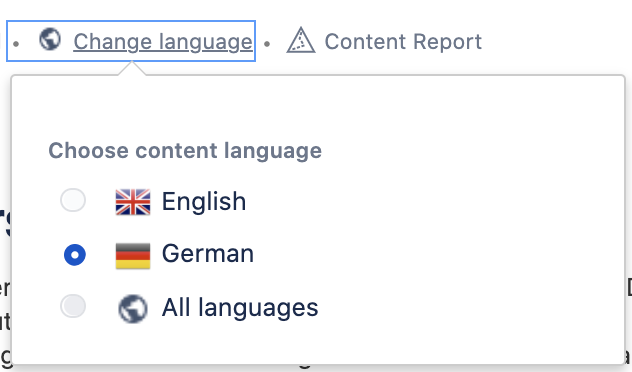
Task: Select the German radio button
Action: click(75, 255)
